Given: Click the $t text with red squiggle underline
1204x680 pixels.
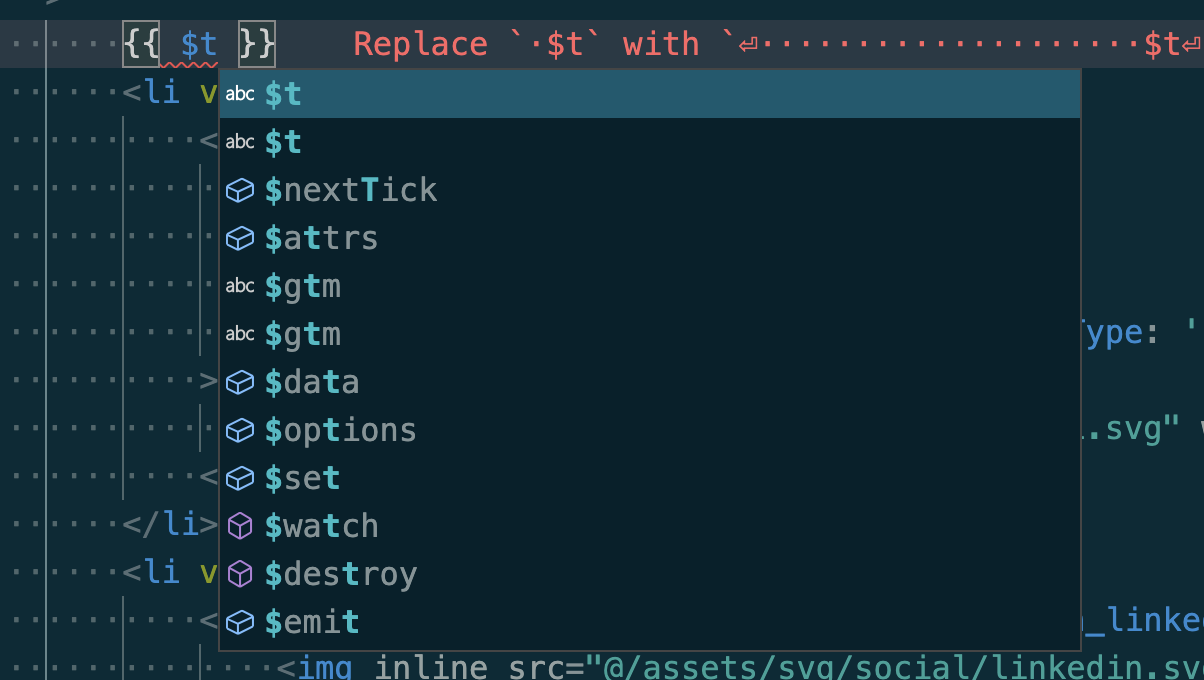Looking at the screenshot, I should (197, 44).
